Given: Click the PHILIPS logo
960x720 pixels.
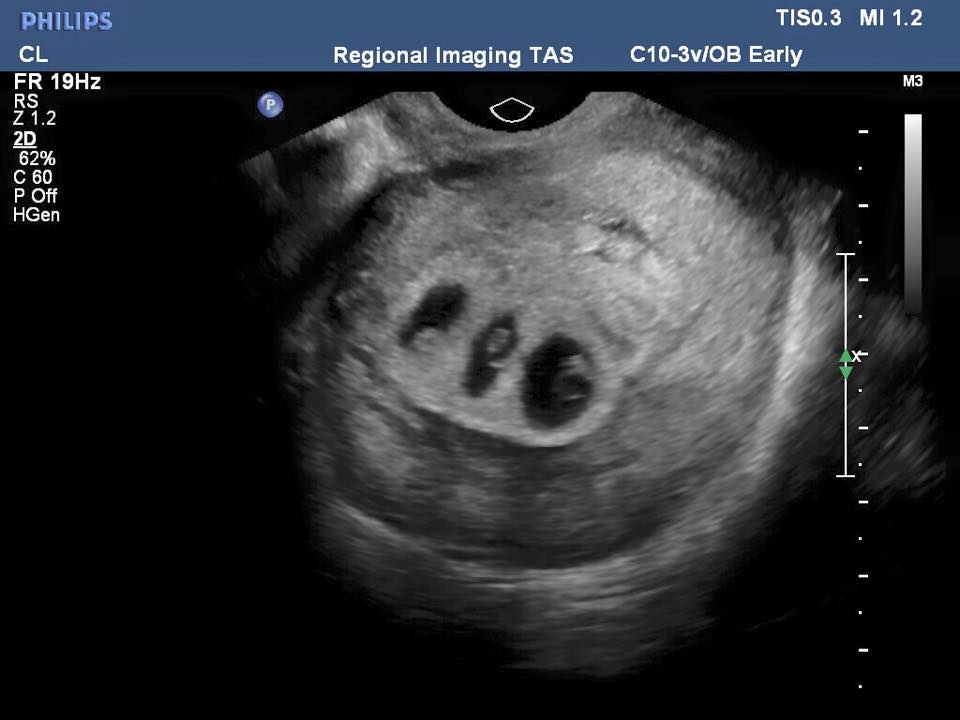Looking at the screenshot, I should tap(66, 21).
